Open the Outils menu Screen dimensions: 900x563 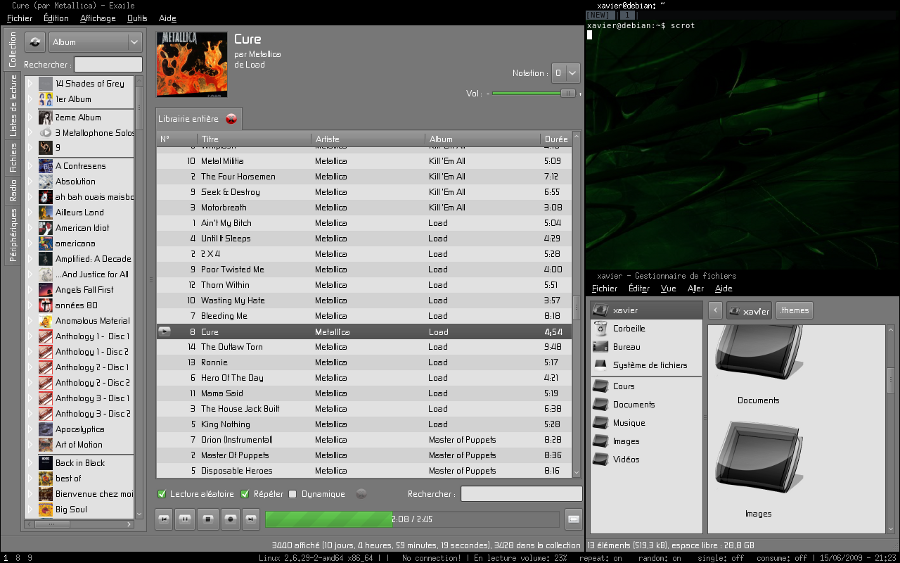click(x=137, y=18)
